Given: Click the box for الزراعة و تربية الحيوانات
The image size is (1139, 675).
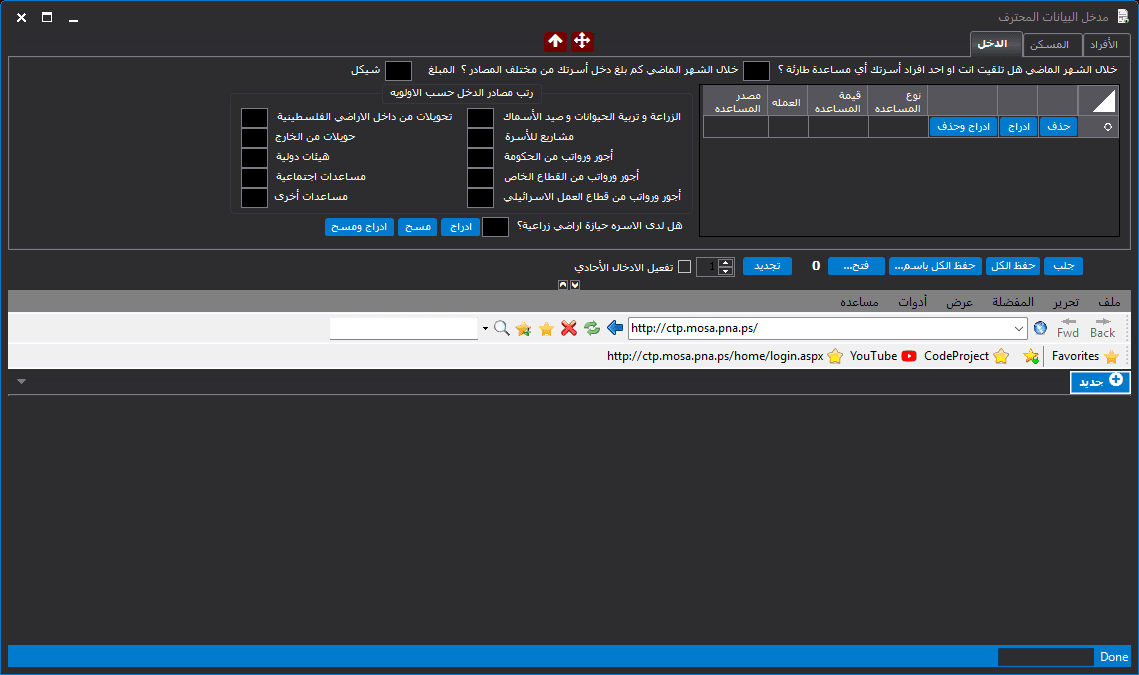Looking at the screenshot, I should (x=480, y=118).
